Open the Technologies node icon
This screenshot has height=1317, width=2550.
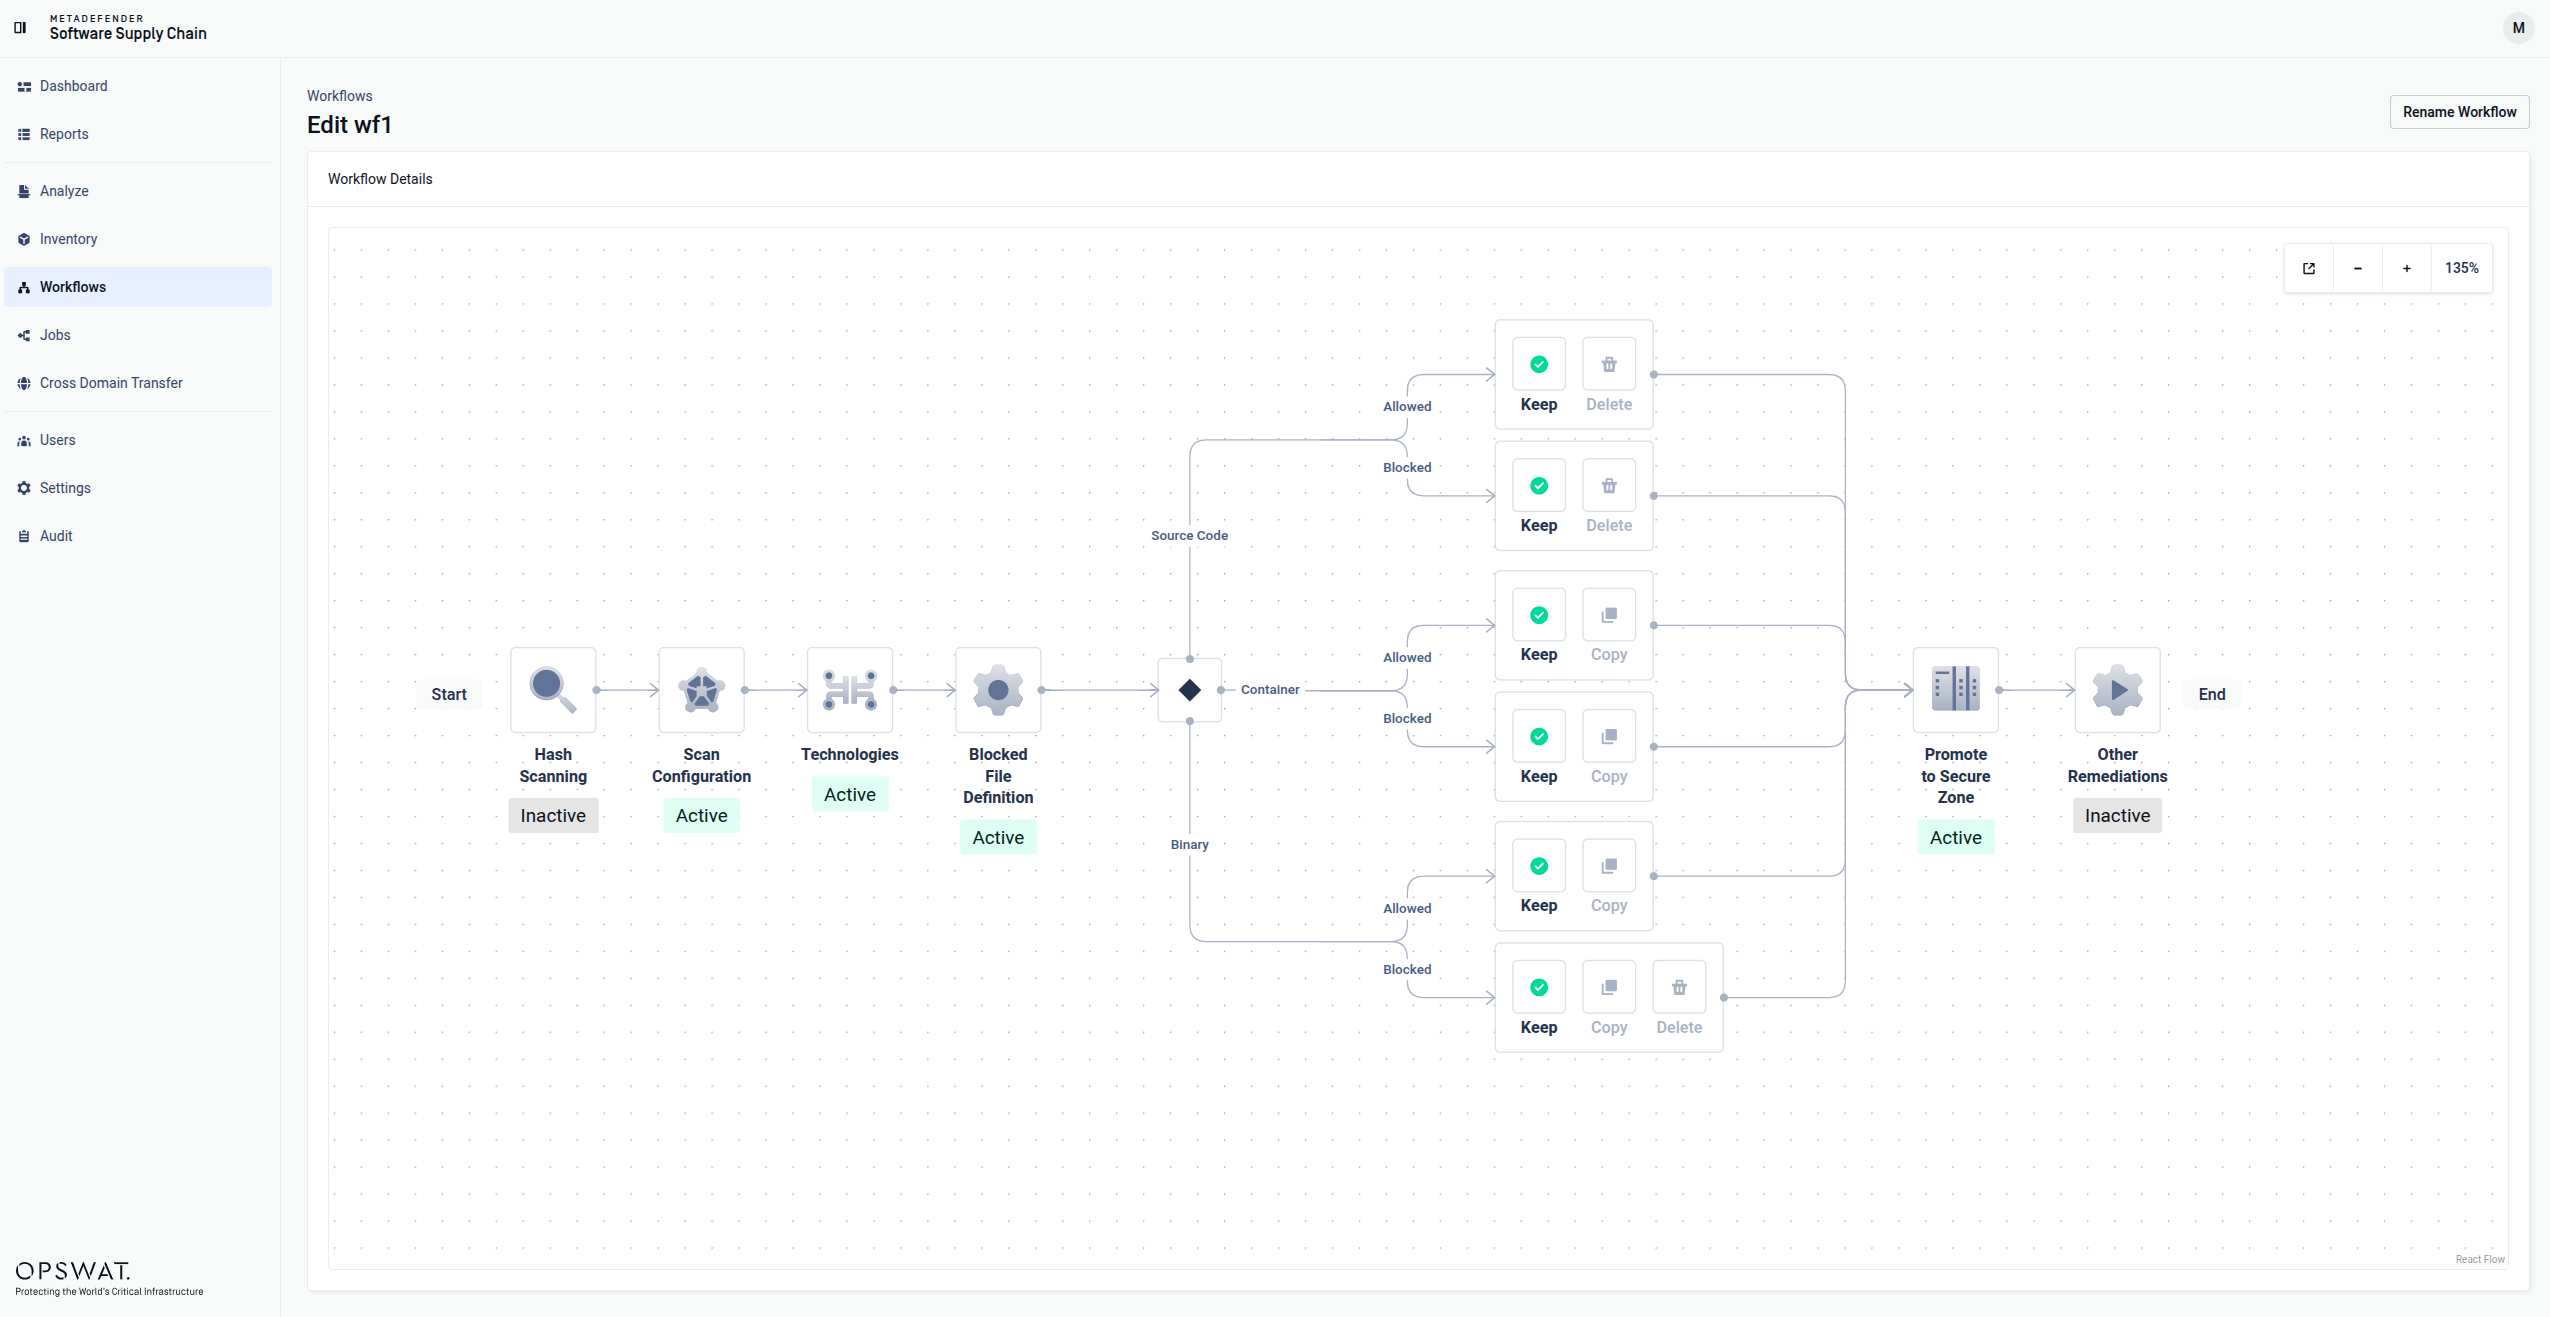pyautogui.click(x=850, y=690)
